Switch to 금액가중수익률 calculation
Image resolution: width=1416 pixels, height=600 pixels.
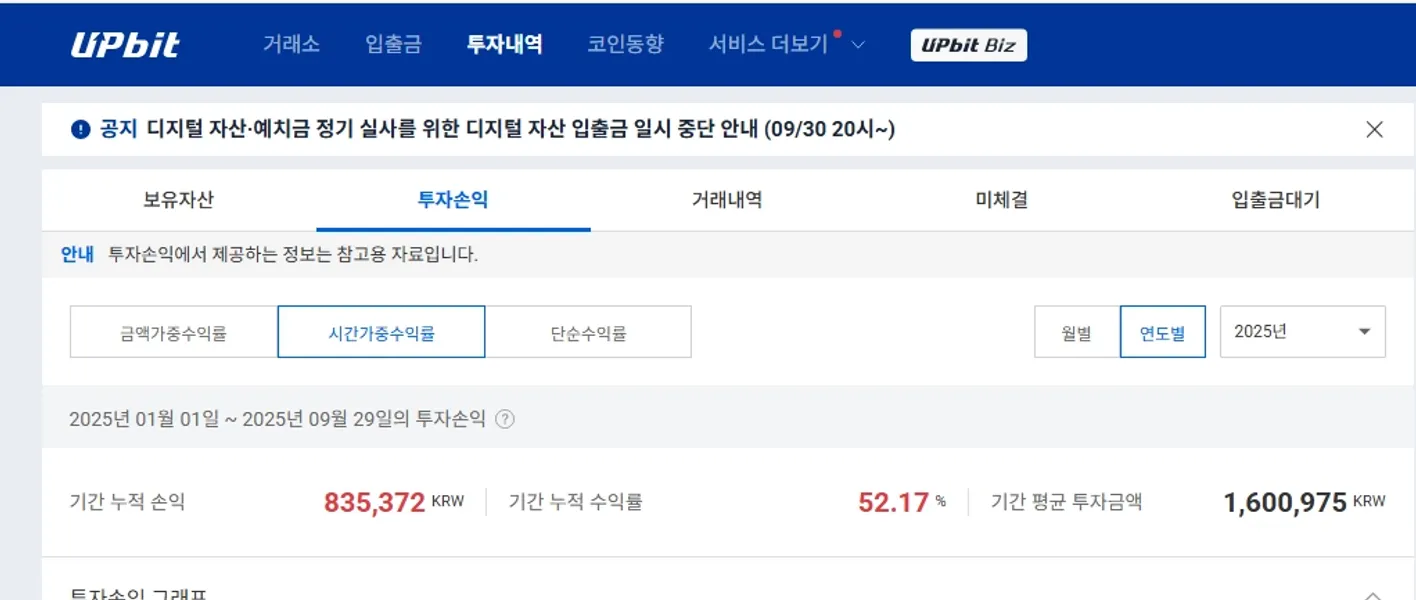(172, 331)
